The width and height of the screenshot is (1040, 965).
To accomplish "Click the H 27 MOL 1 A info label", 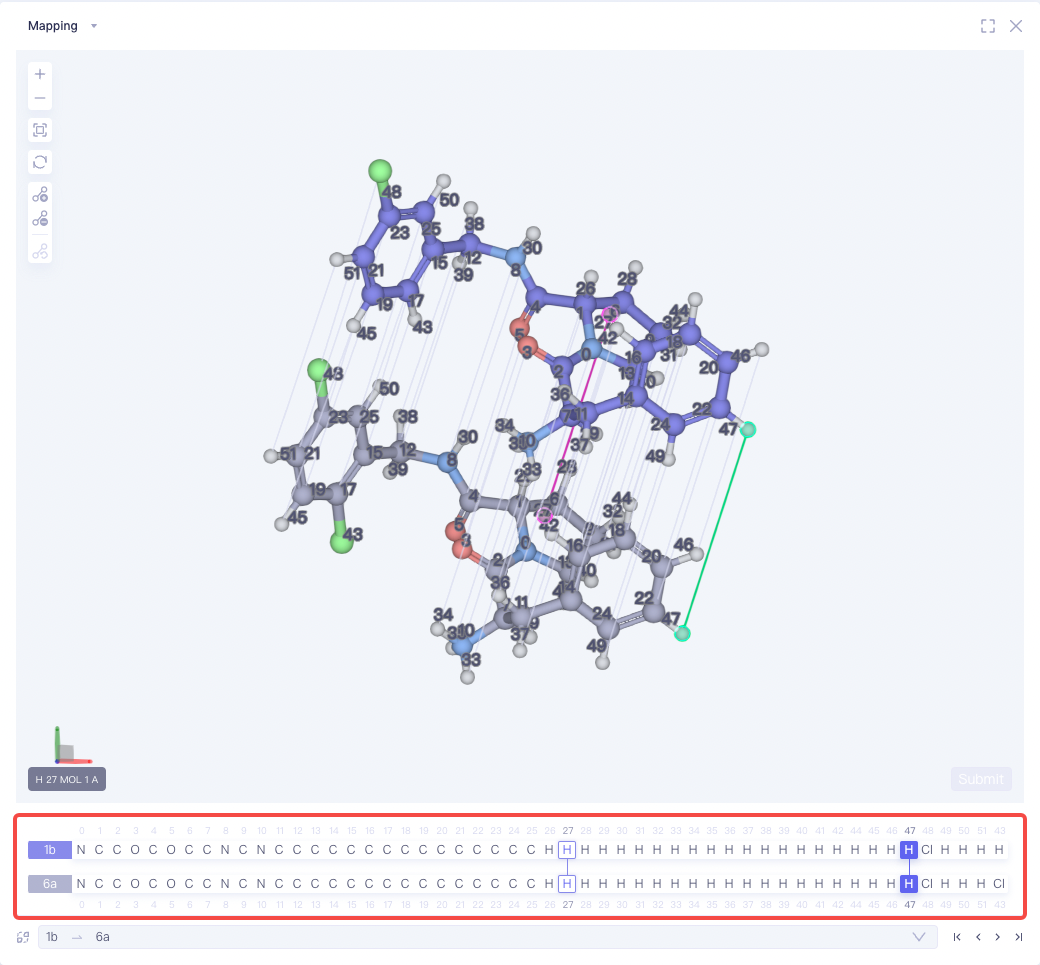I will pos(67,779).
